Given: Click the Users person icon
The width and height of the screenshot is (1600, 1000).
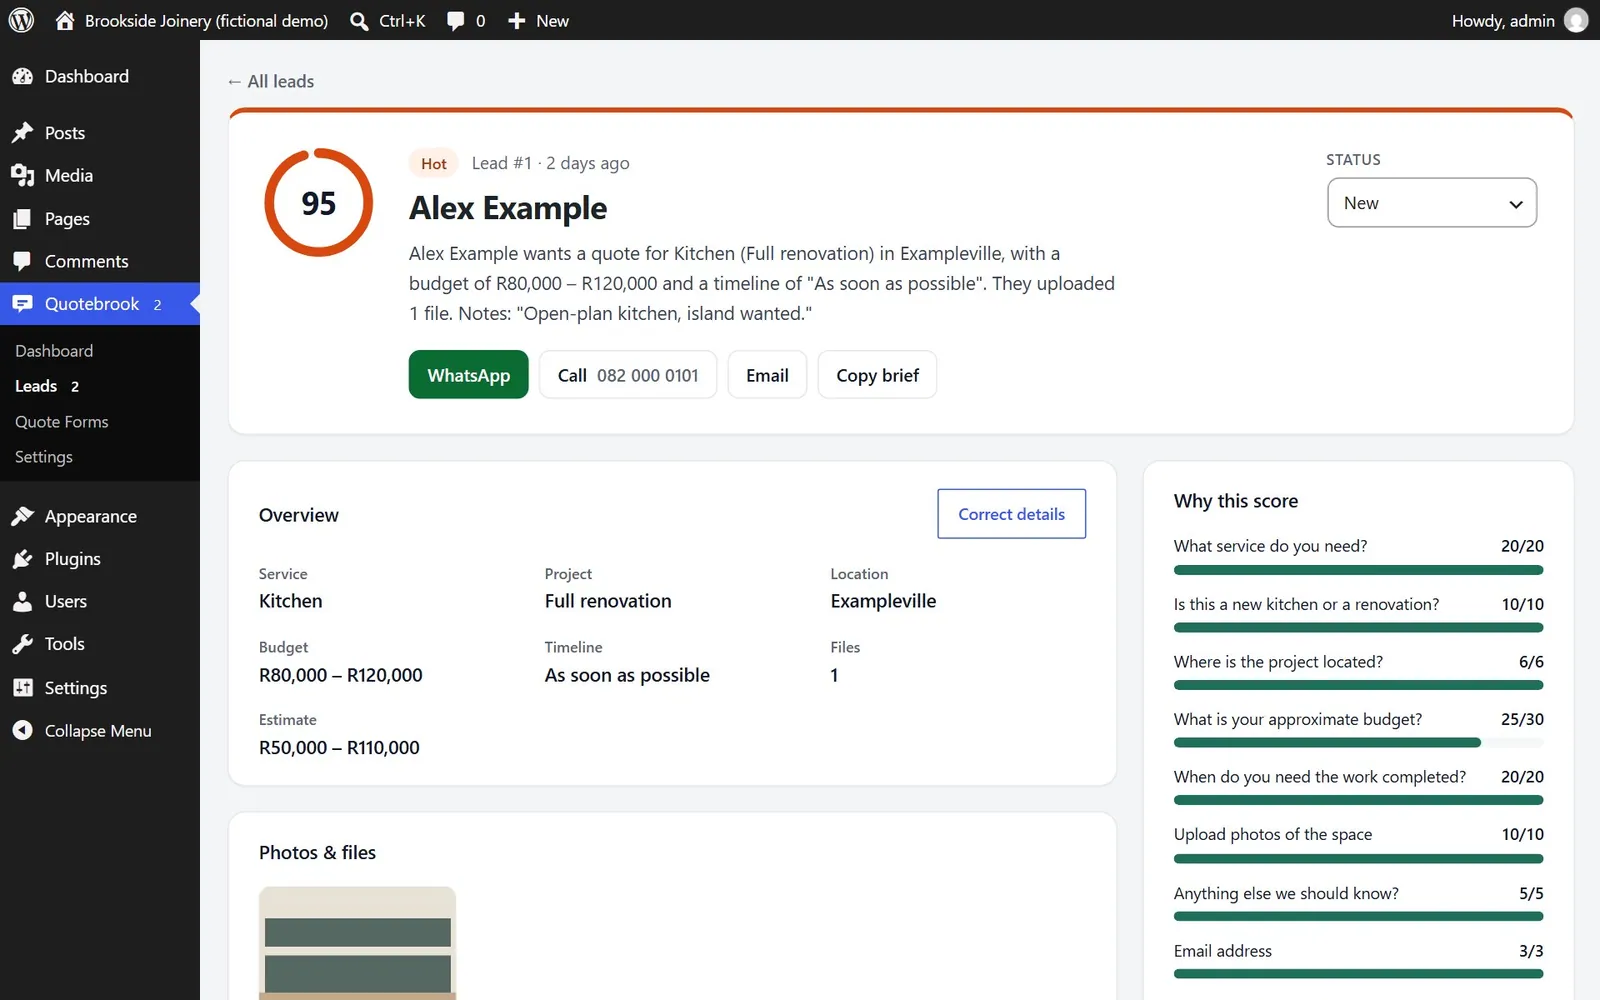Looking at the screenshot, I should click(22, 602).
